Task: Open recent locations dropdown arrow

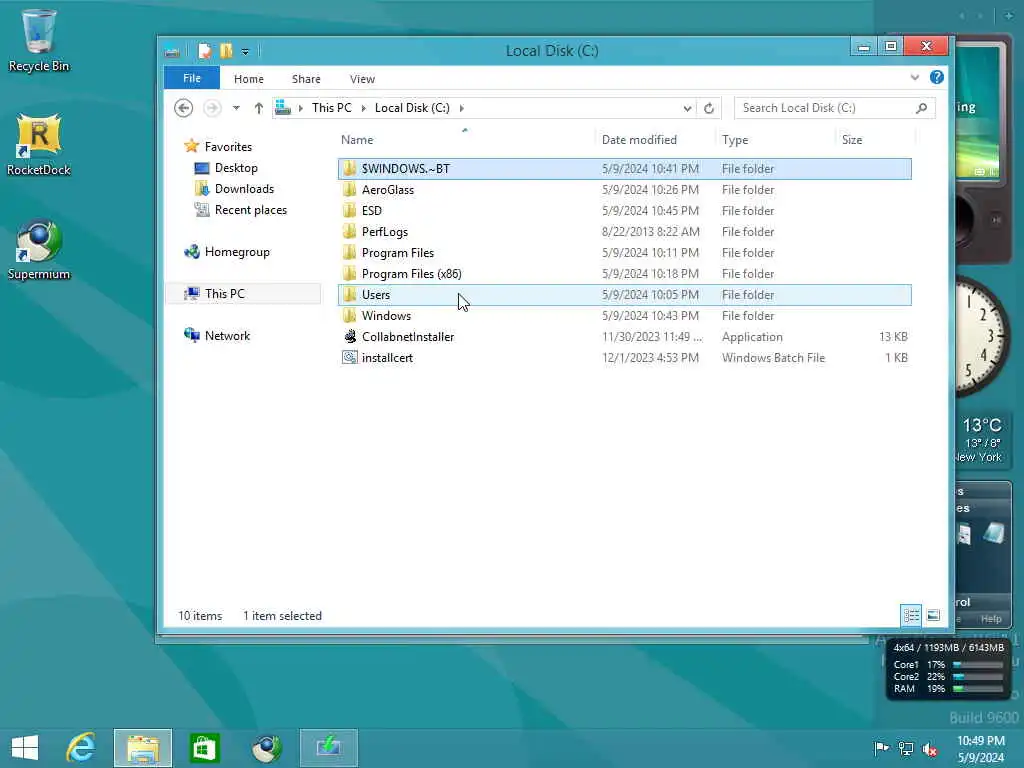Action: [x=236, y=108]
